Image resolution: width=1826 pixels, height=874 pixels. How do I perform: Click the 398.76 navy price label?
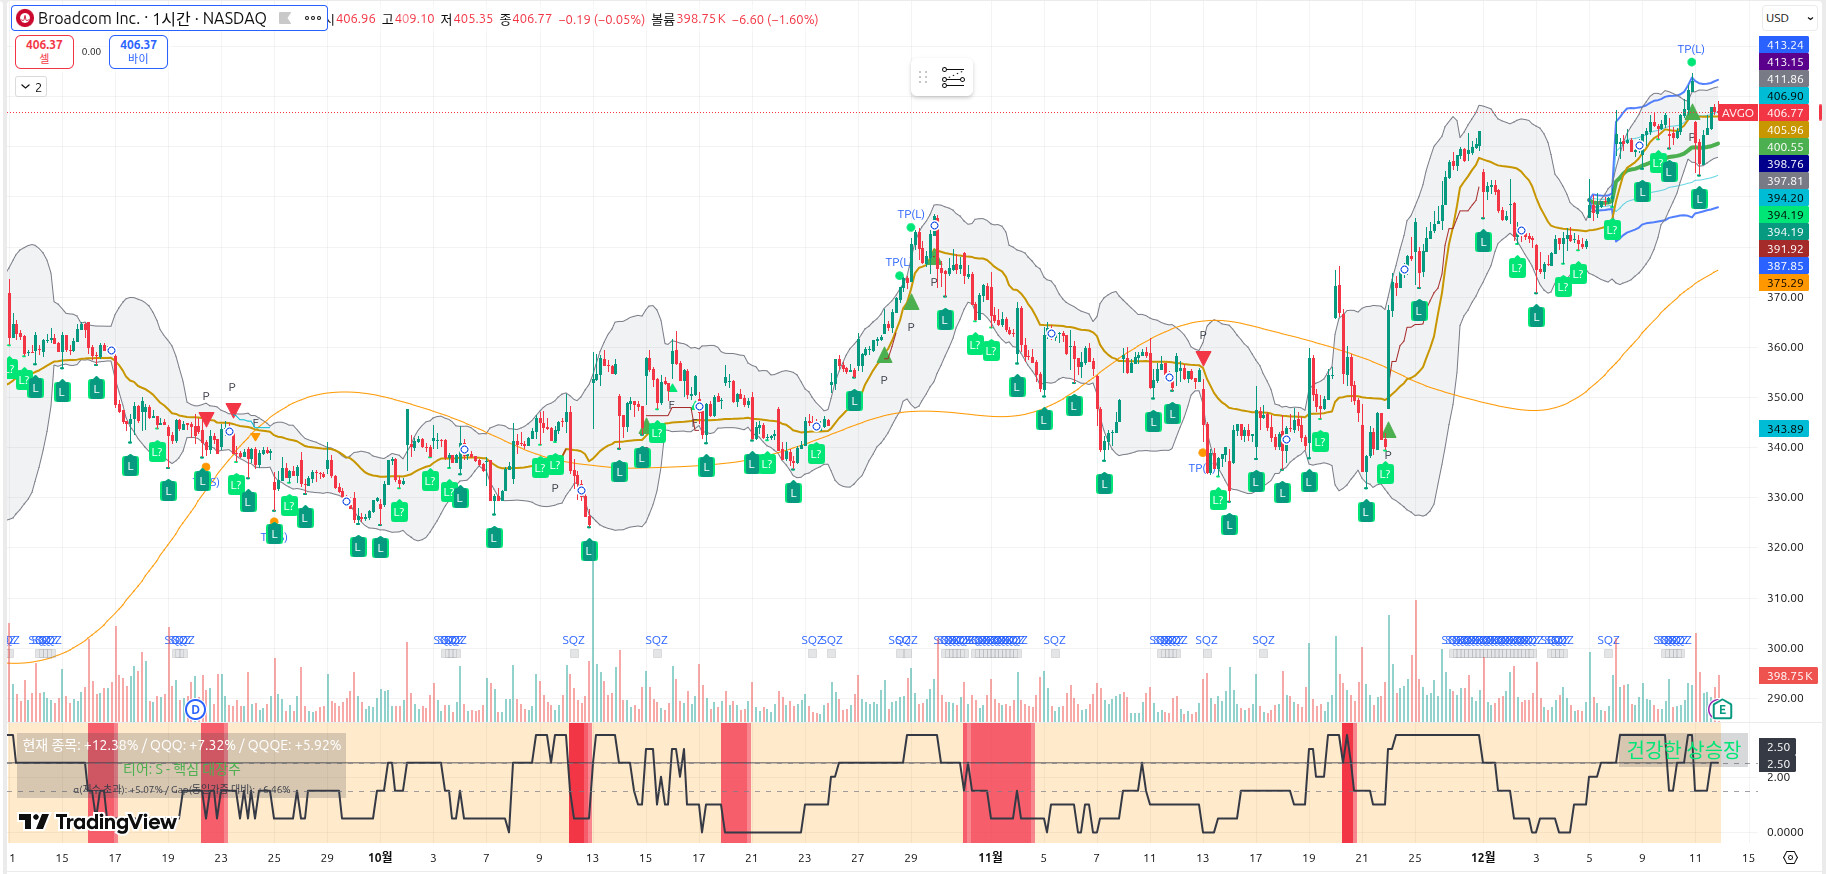pos(1784,164)
